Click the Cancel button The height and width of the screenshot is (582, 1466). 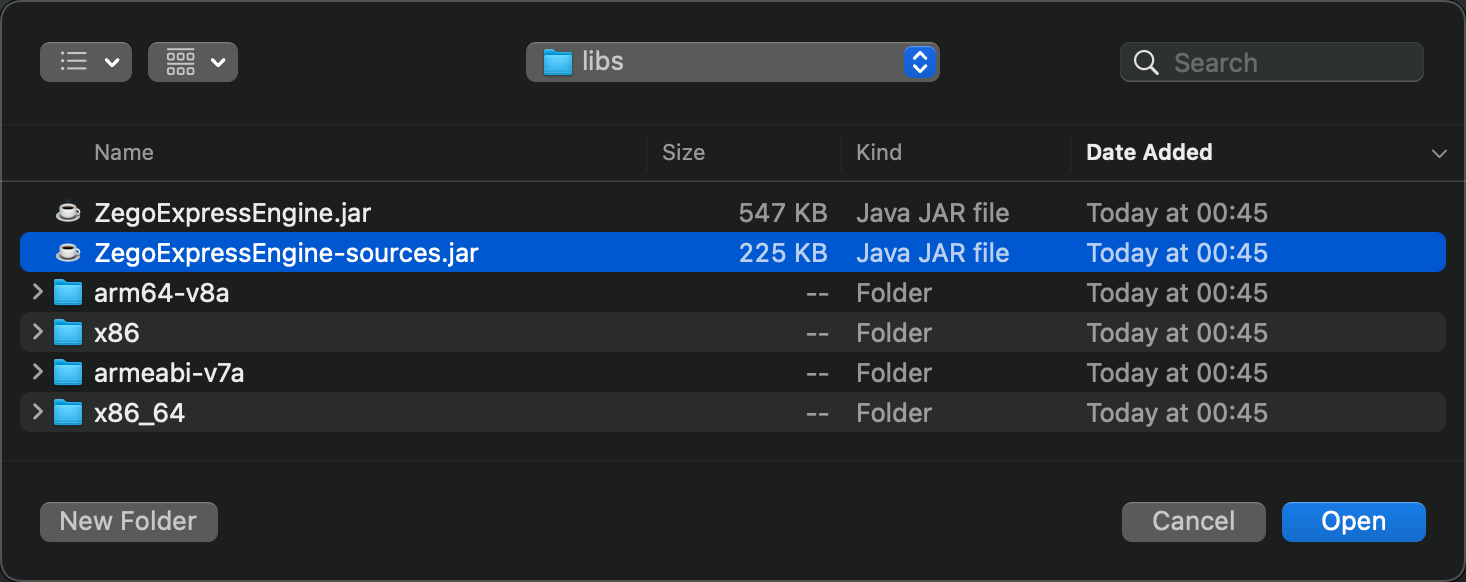click(x=1193, y=521)
